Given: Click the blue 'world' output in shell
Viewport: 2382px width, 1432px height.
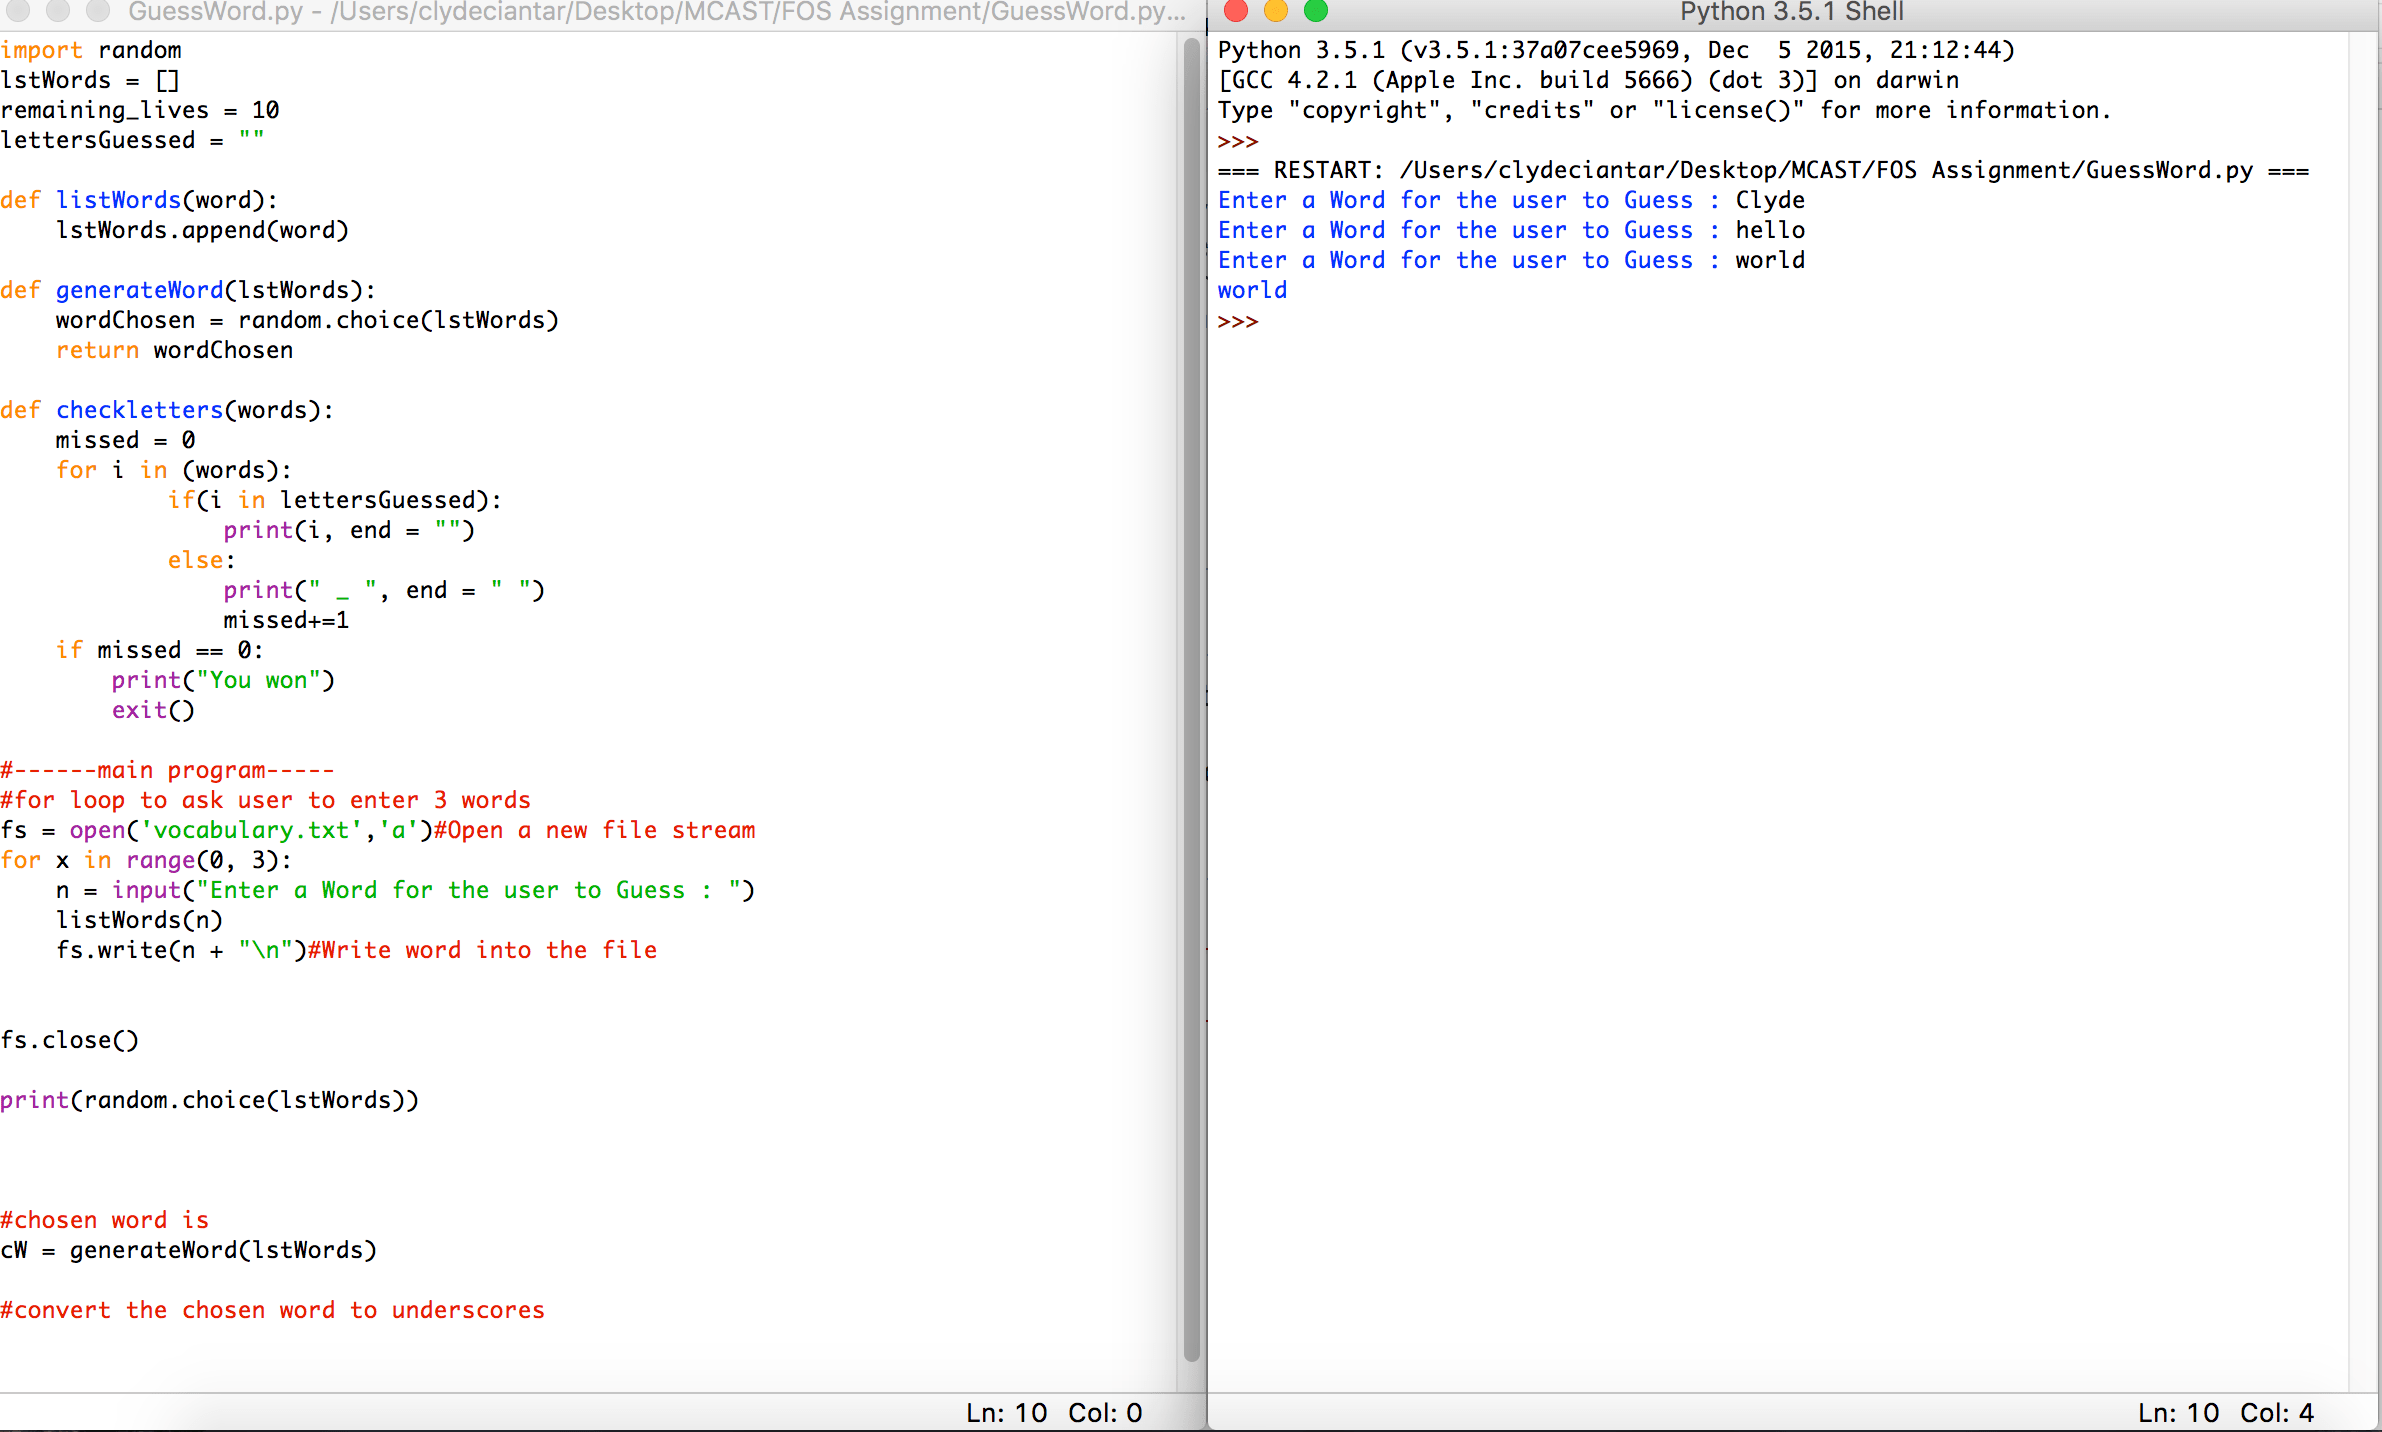Looking at the screenshot, I should [1252, 290].
